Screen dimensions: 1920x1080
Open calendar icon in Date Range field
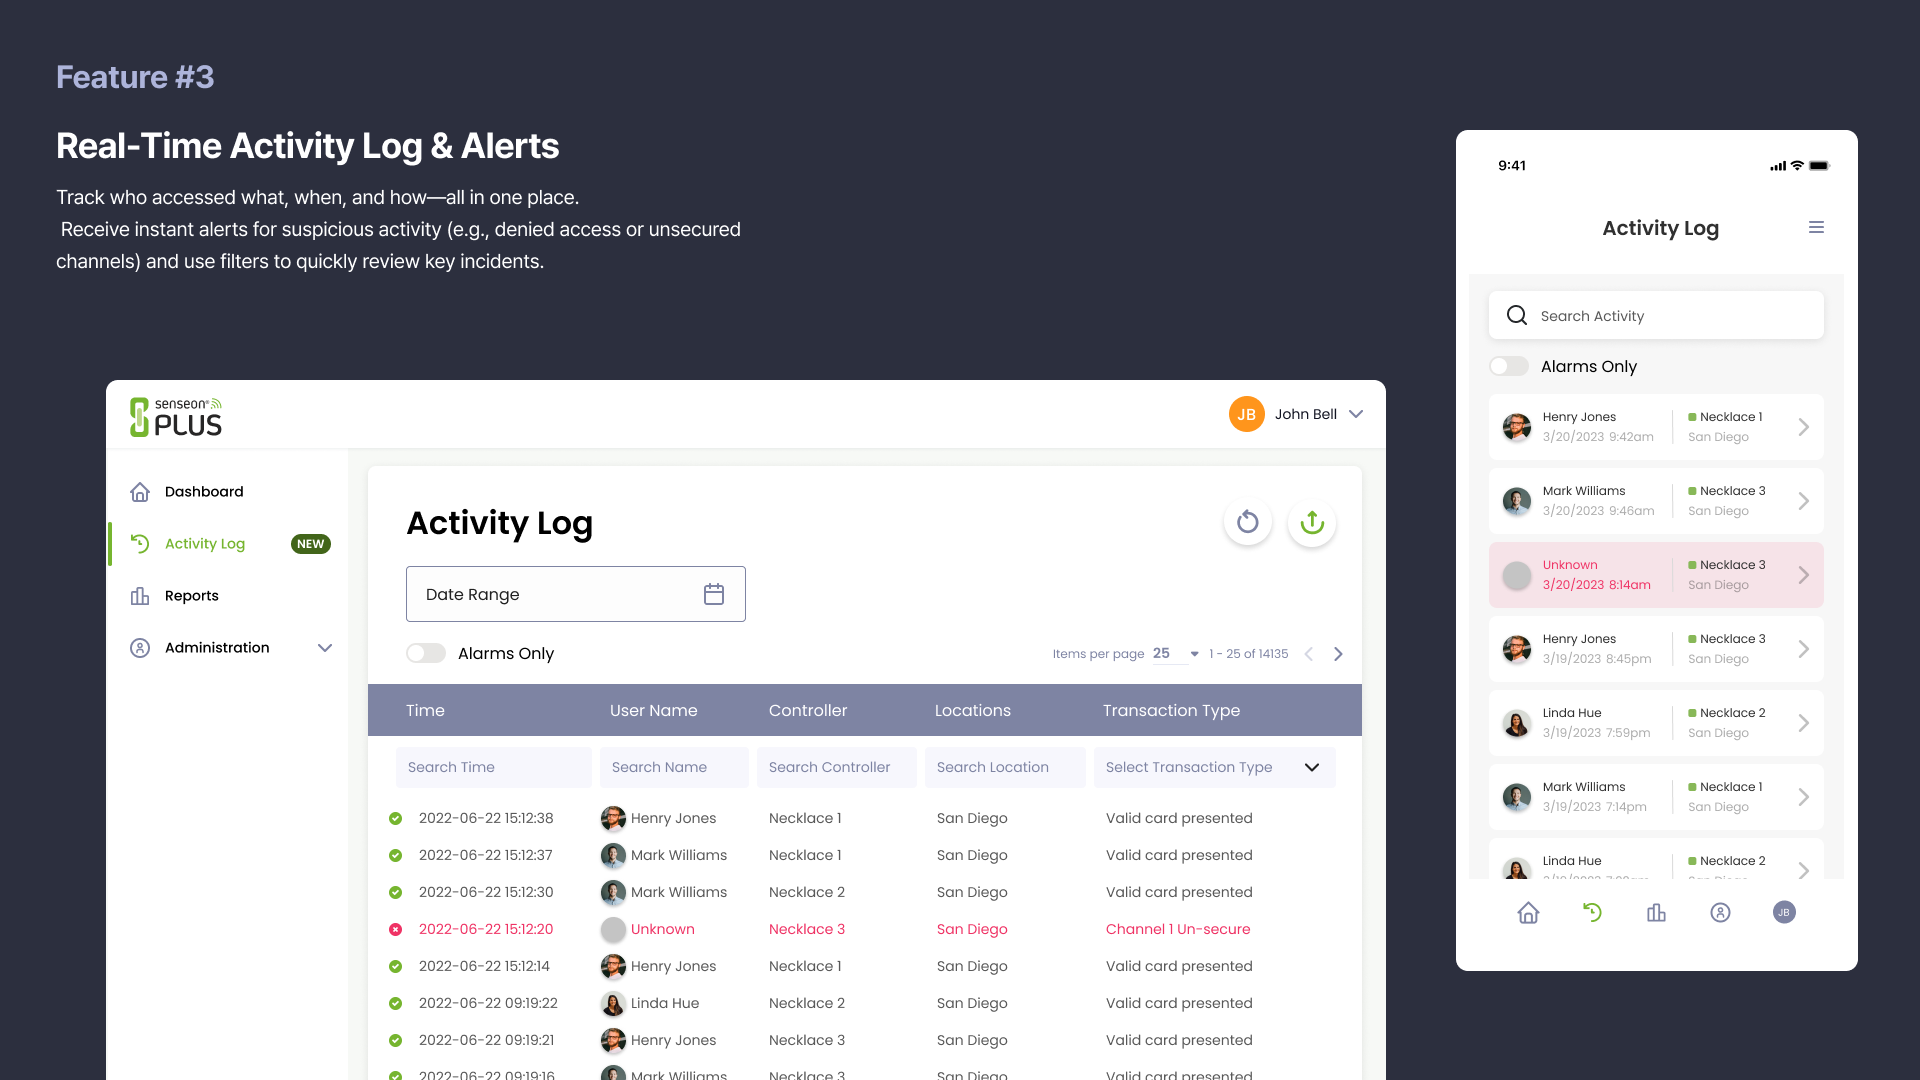[713, 594]
